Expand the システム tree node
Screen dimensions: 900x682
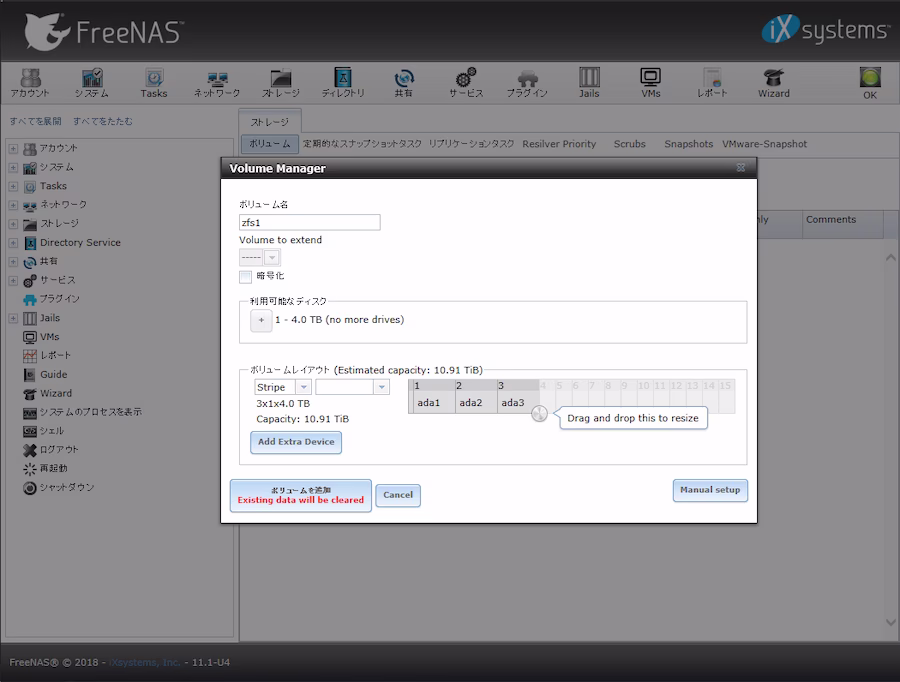point(13,167)
